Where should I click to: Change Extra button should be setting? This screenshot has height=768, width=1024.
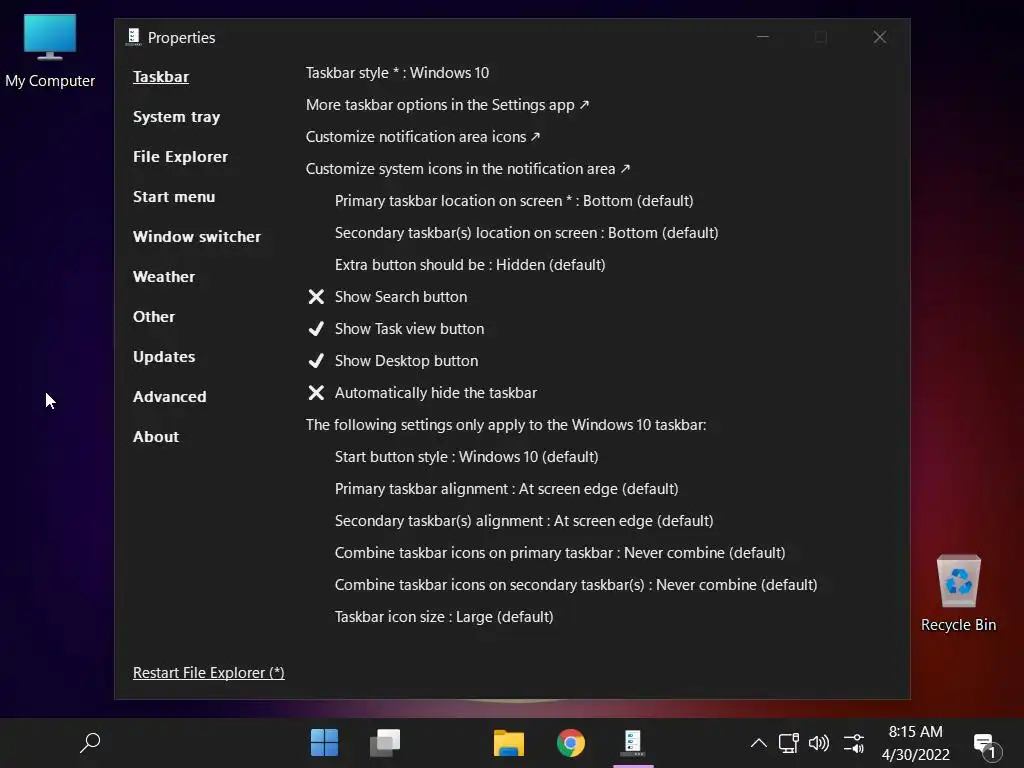[470, 264]
